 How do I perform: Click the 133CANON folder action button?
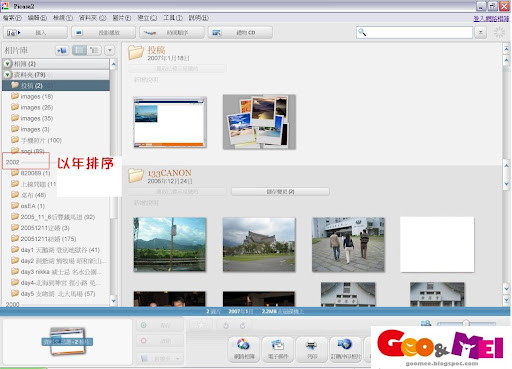click(x=280, y=192)
